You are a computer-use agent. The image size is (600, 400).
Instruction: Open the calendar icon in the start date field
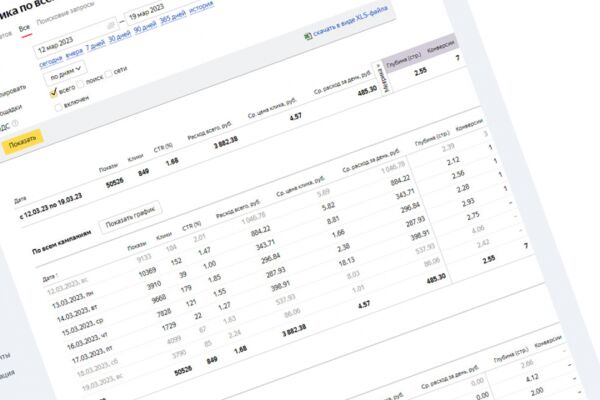click(110, 26)
